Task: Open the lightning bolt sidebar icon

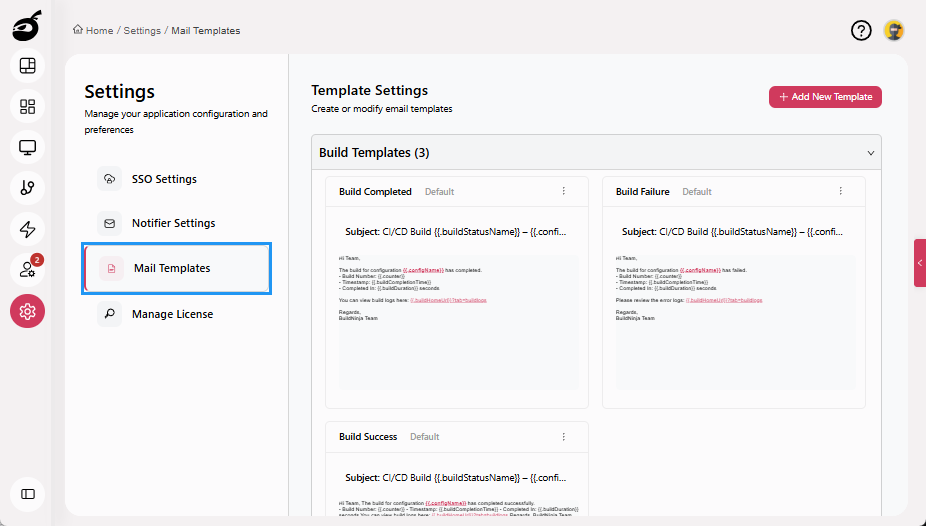Action: pyautogui.click(x=27, y=229)
